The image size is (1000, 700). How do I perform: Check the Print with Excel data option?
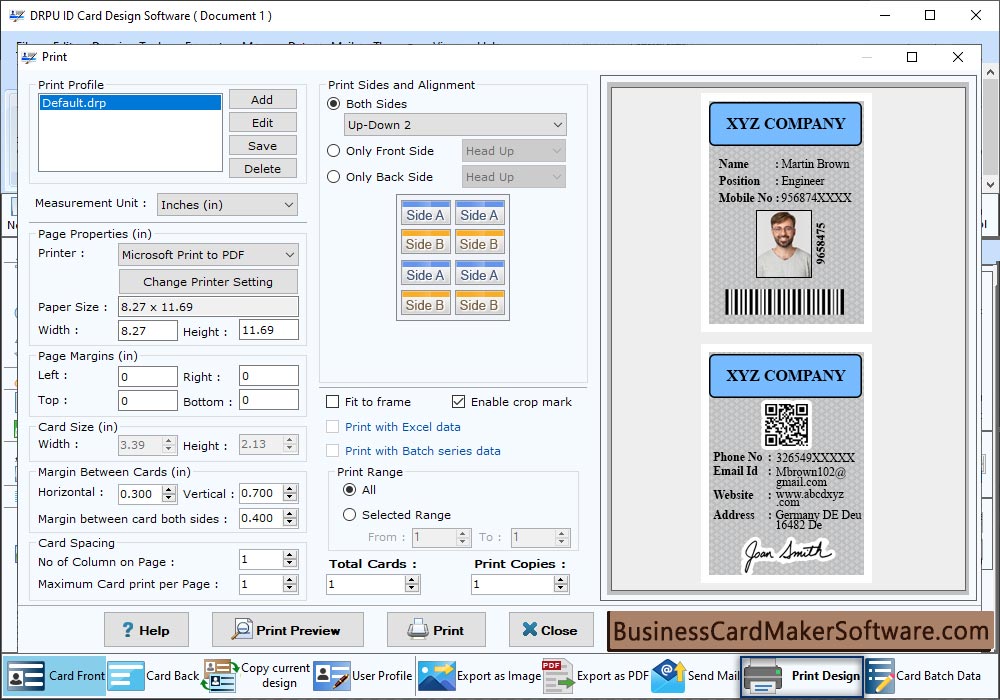click(332, 427)
